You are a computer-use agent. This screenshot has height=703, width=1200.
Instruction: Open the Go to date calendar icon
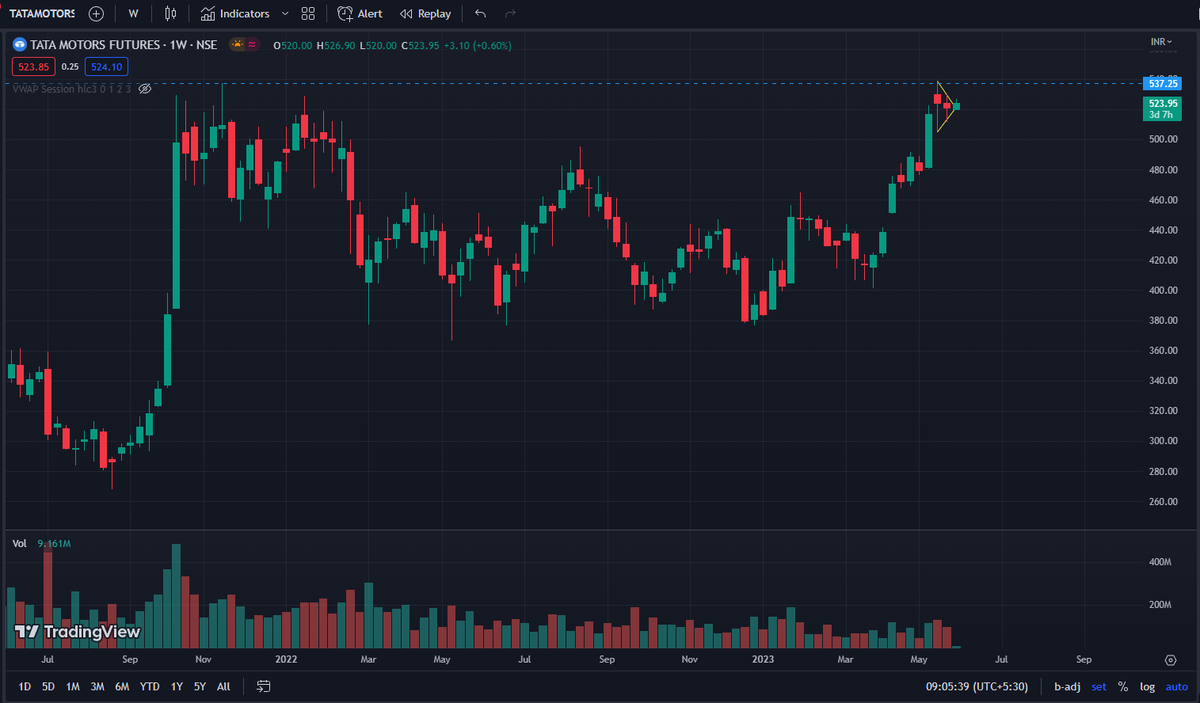point(264,687)
